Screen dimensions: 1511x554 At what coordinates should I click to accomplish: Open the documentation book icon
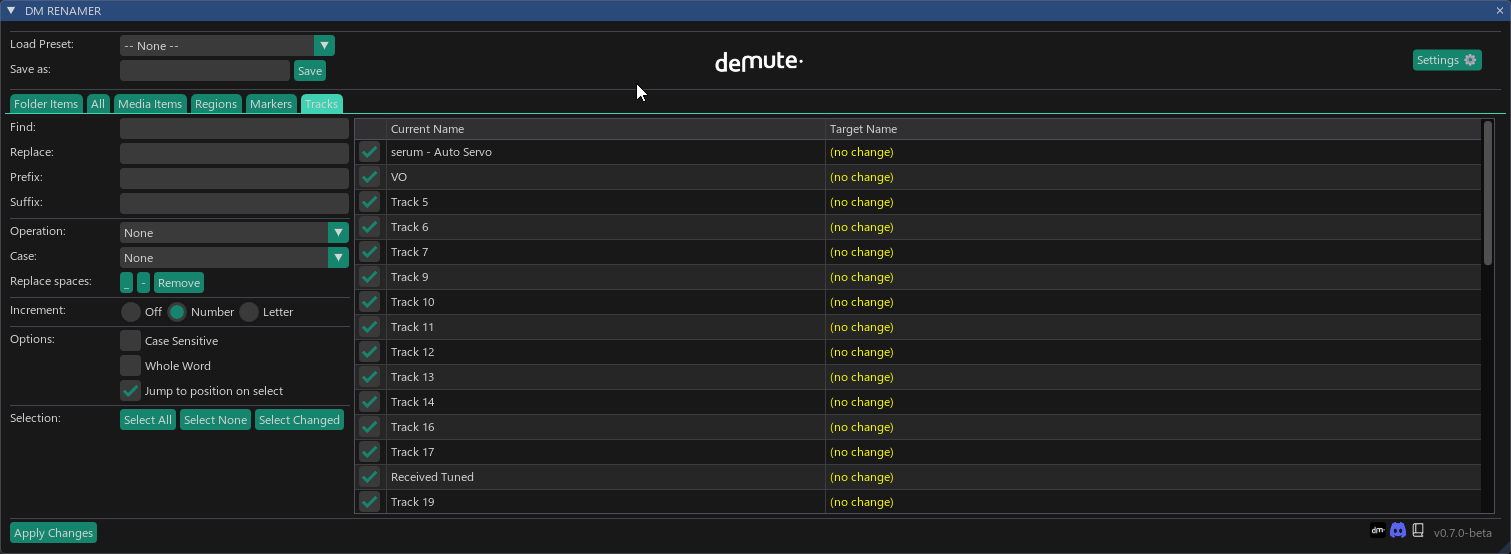1418,531
